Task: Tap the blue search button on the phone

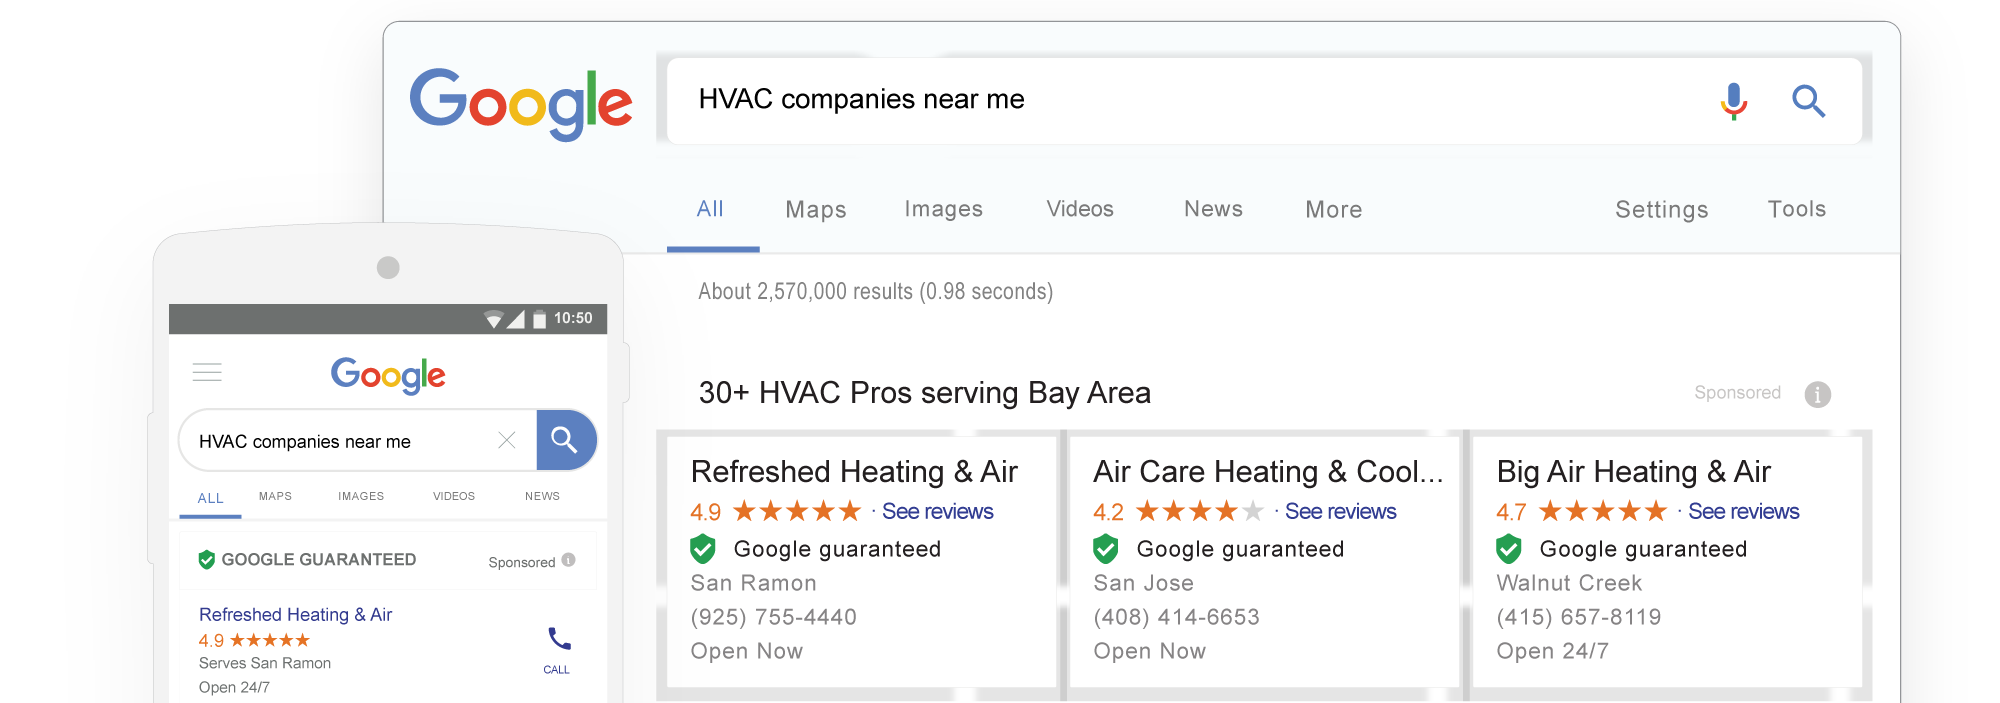Action: pos(566,440)
